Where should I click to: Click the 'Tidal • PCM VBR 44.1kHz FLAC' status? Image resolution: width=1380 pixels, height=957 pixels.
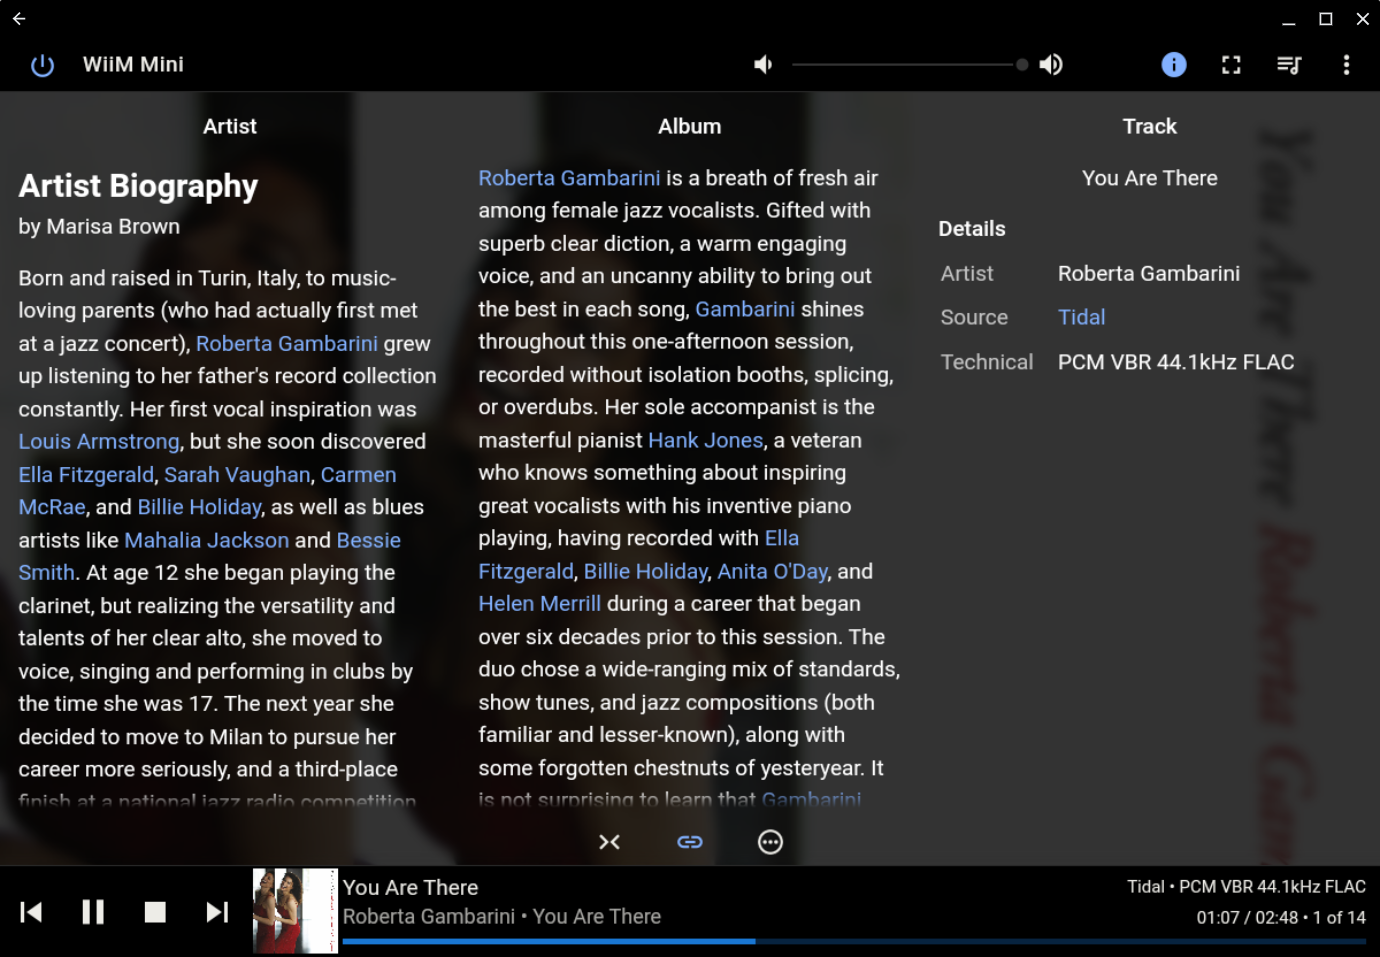[x=1246, y=887]
